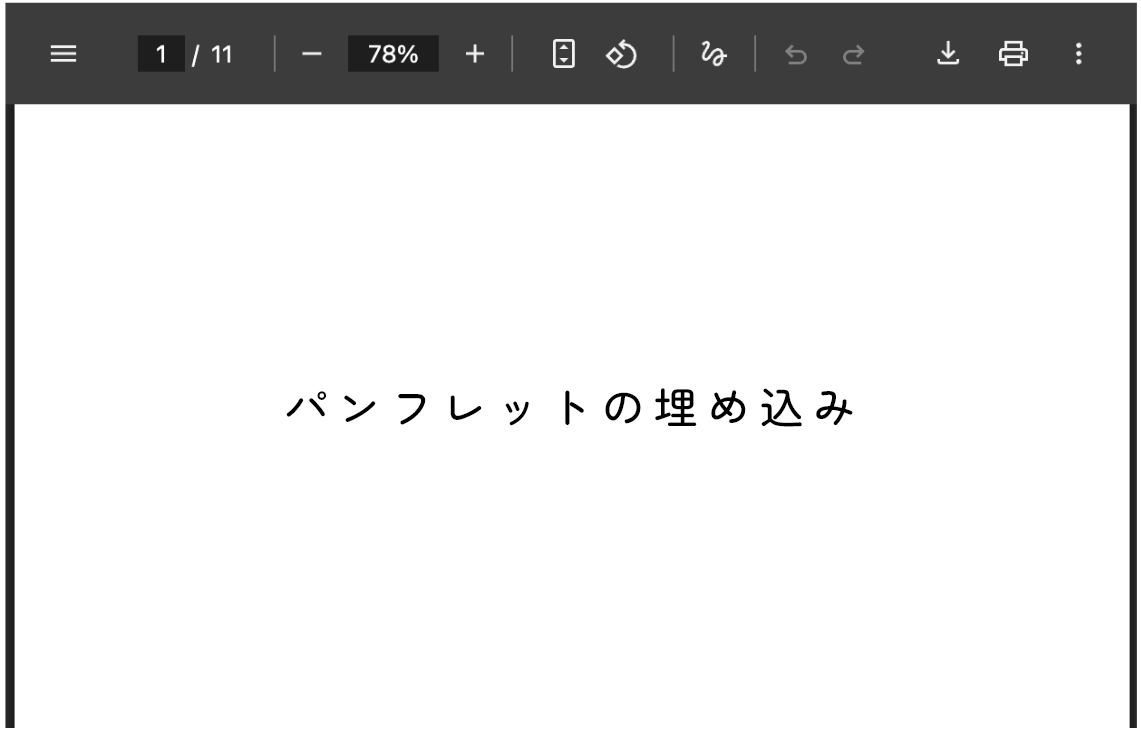Rotate the document counterclockwise
Viewport: 1141px width, 739px height.
point(621,54)
